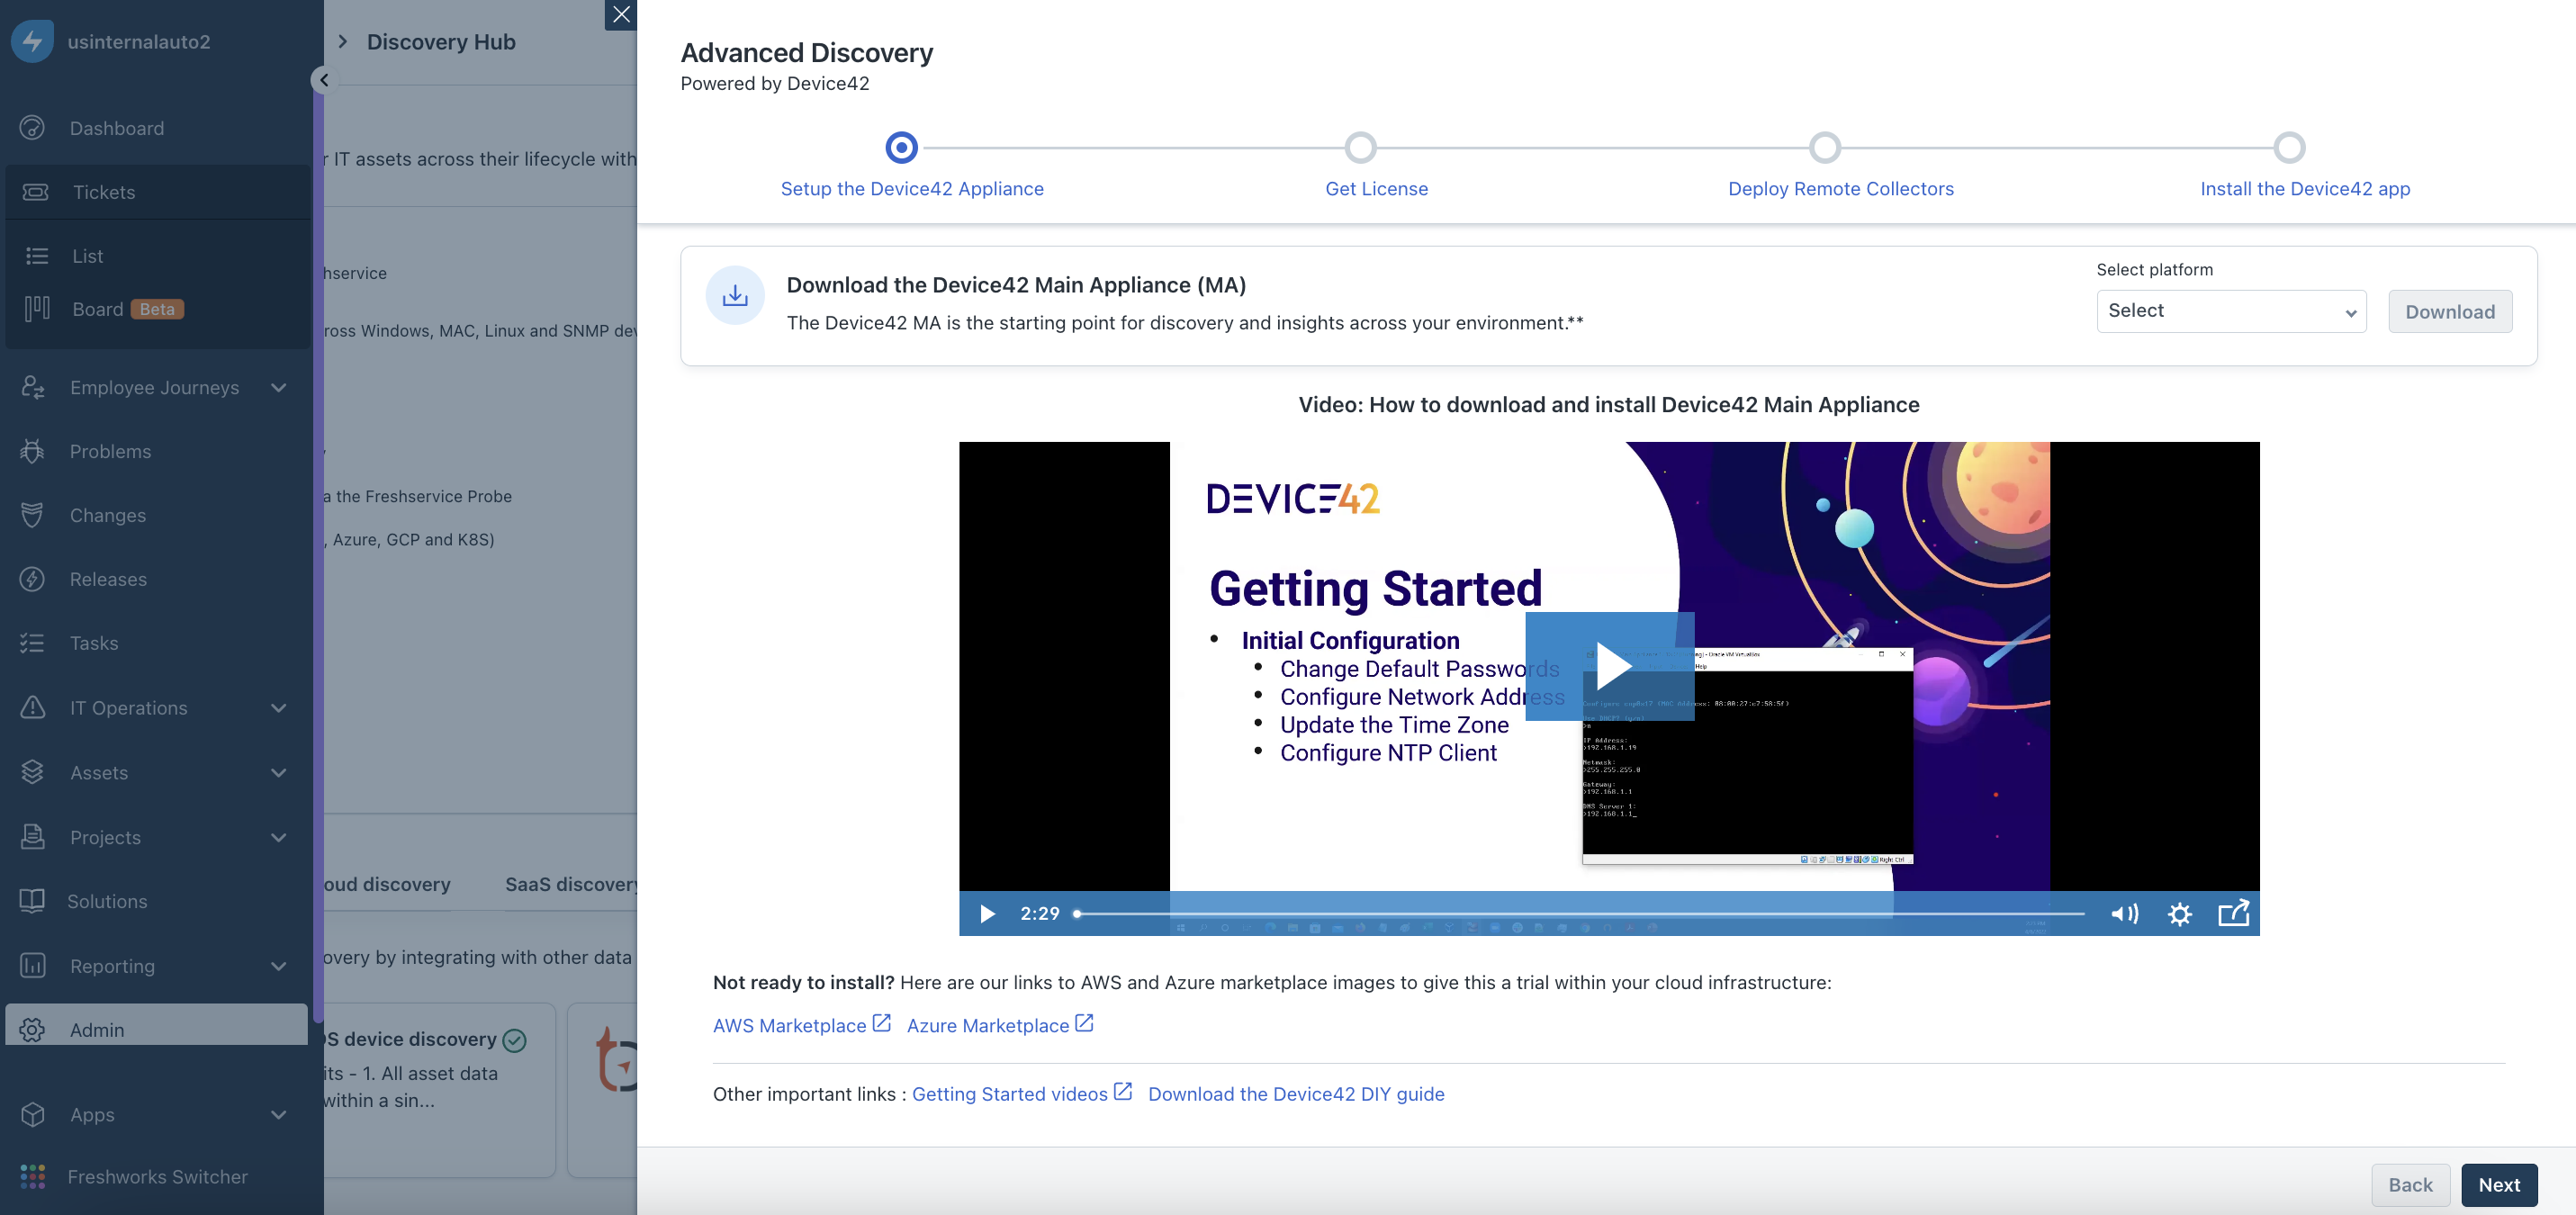Mute the video volume icon
This screenshot has height=1215, width=2576.
click(2124, 914)
